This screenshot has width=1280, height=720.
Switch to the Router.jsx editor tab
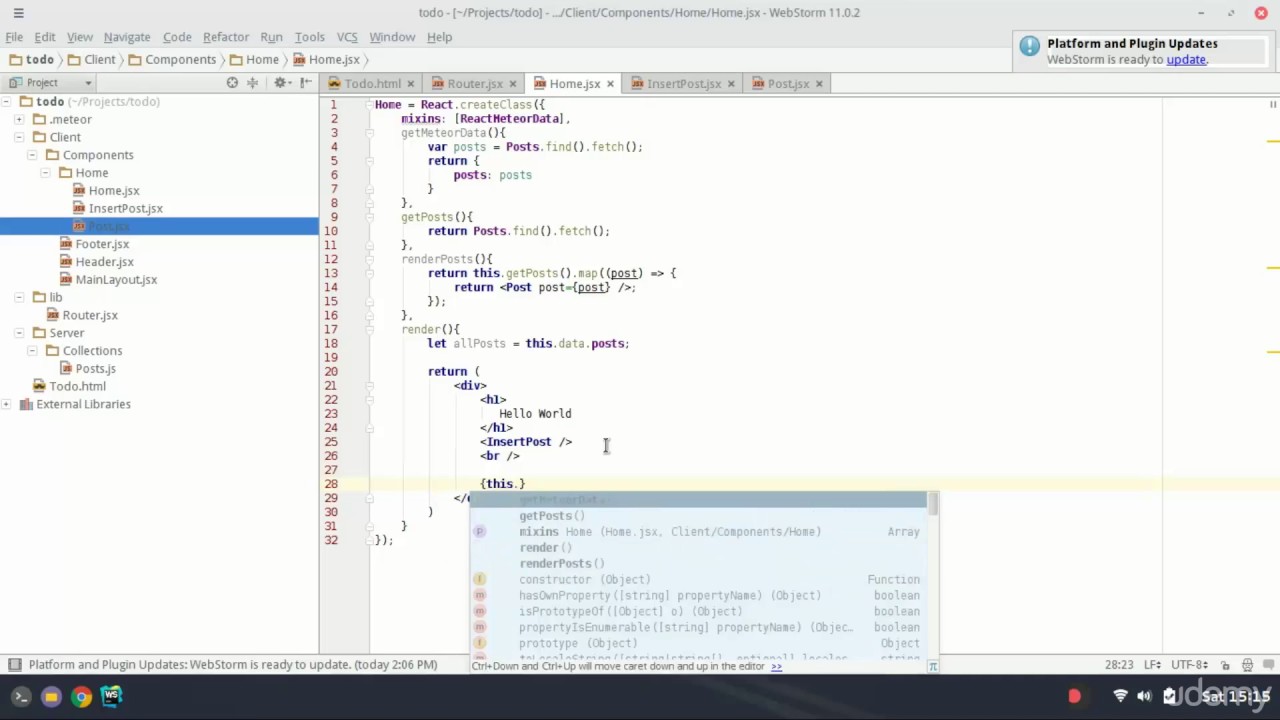(475, 84)
